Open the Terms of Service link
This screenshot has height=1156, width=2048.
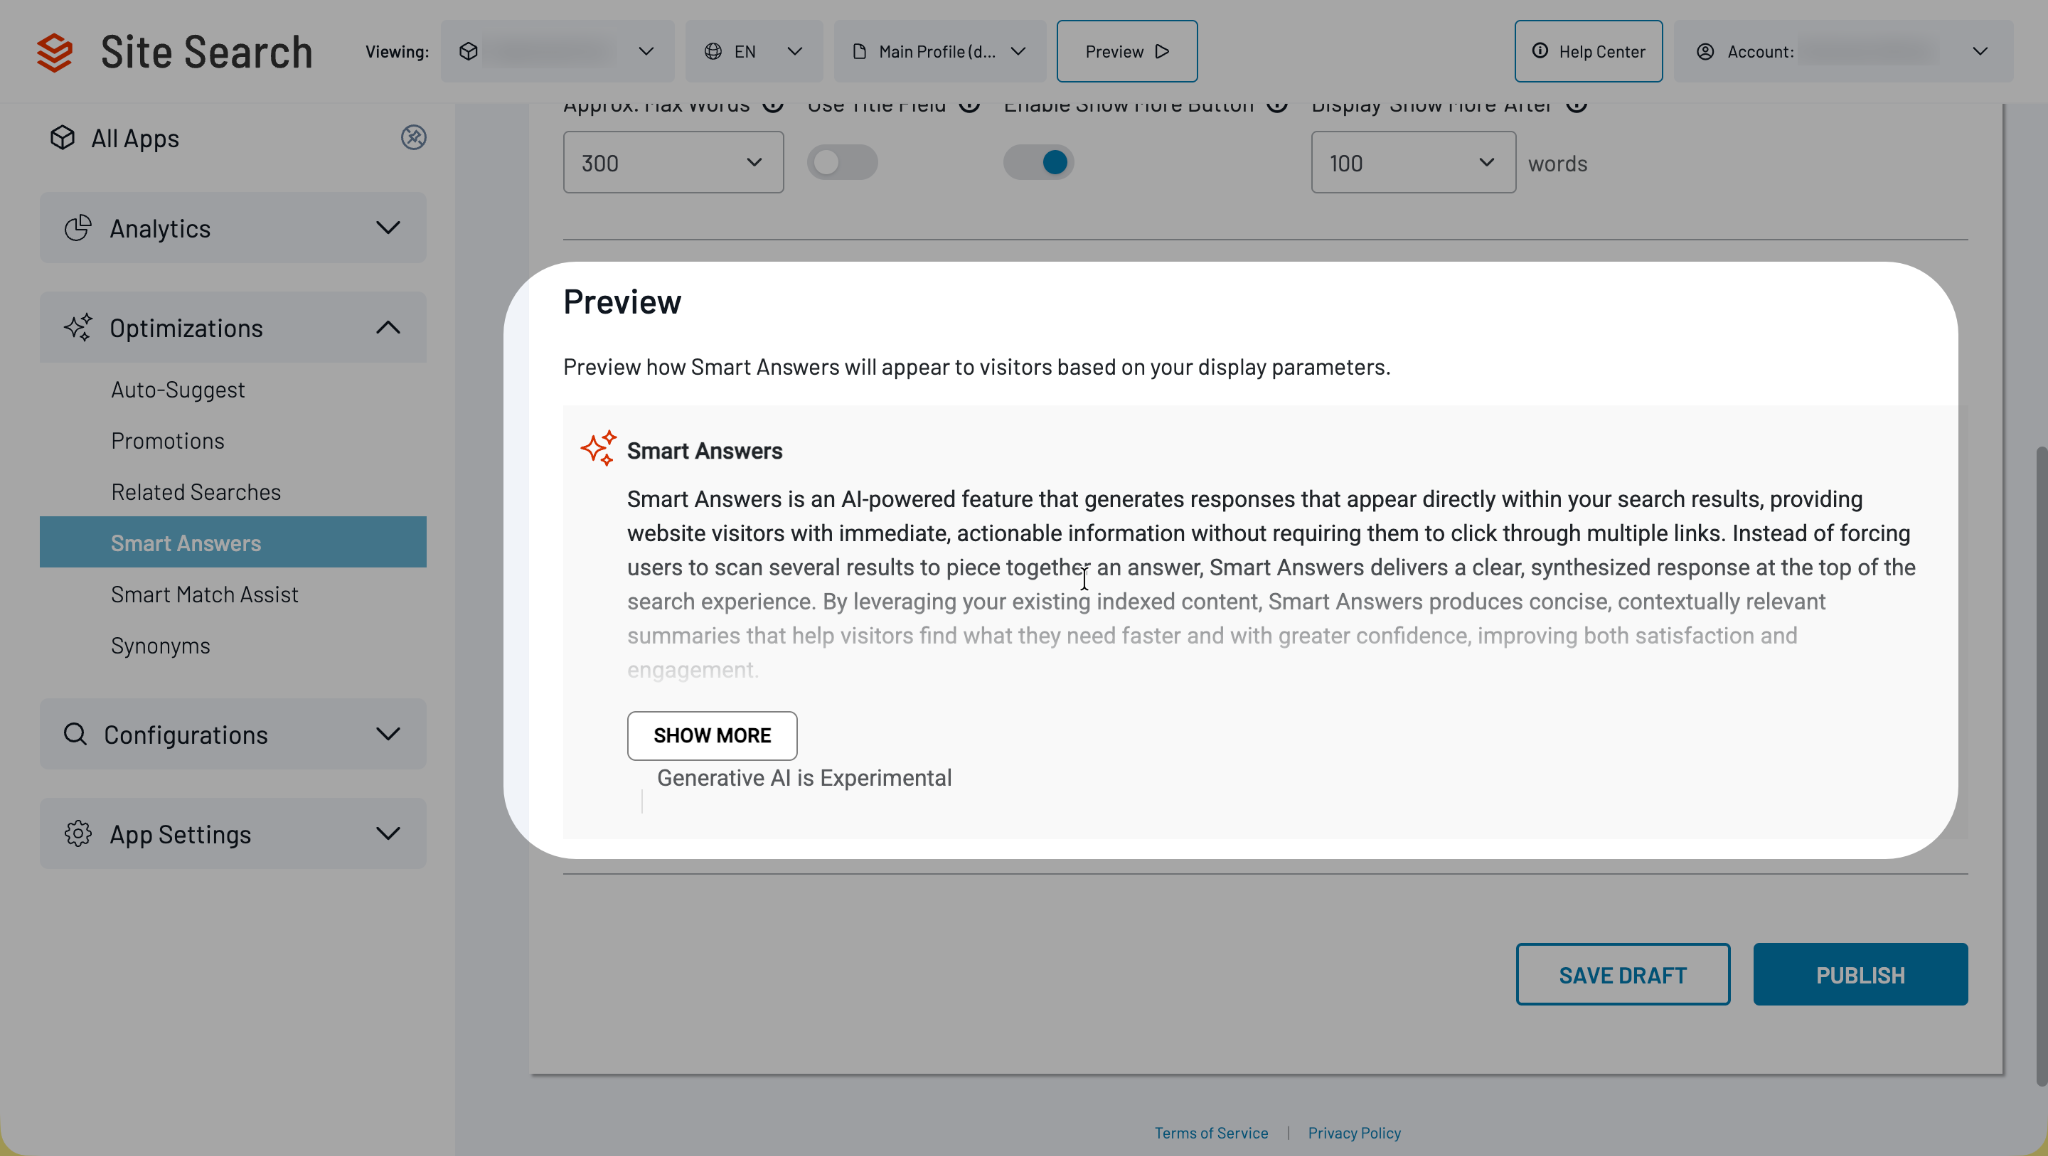(x=1211, y=1133)
